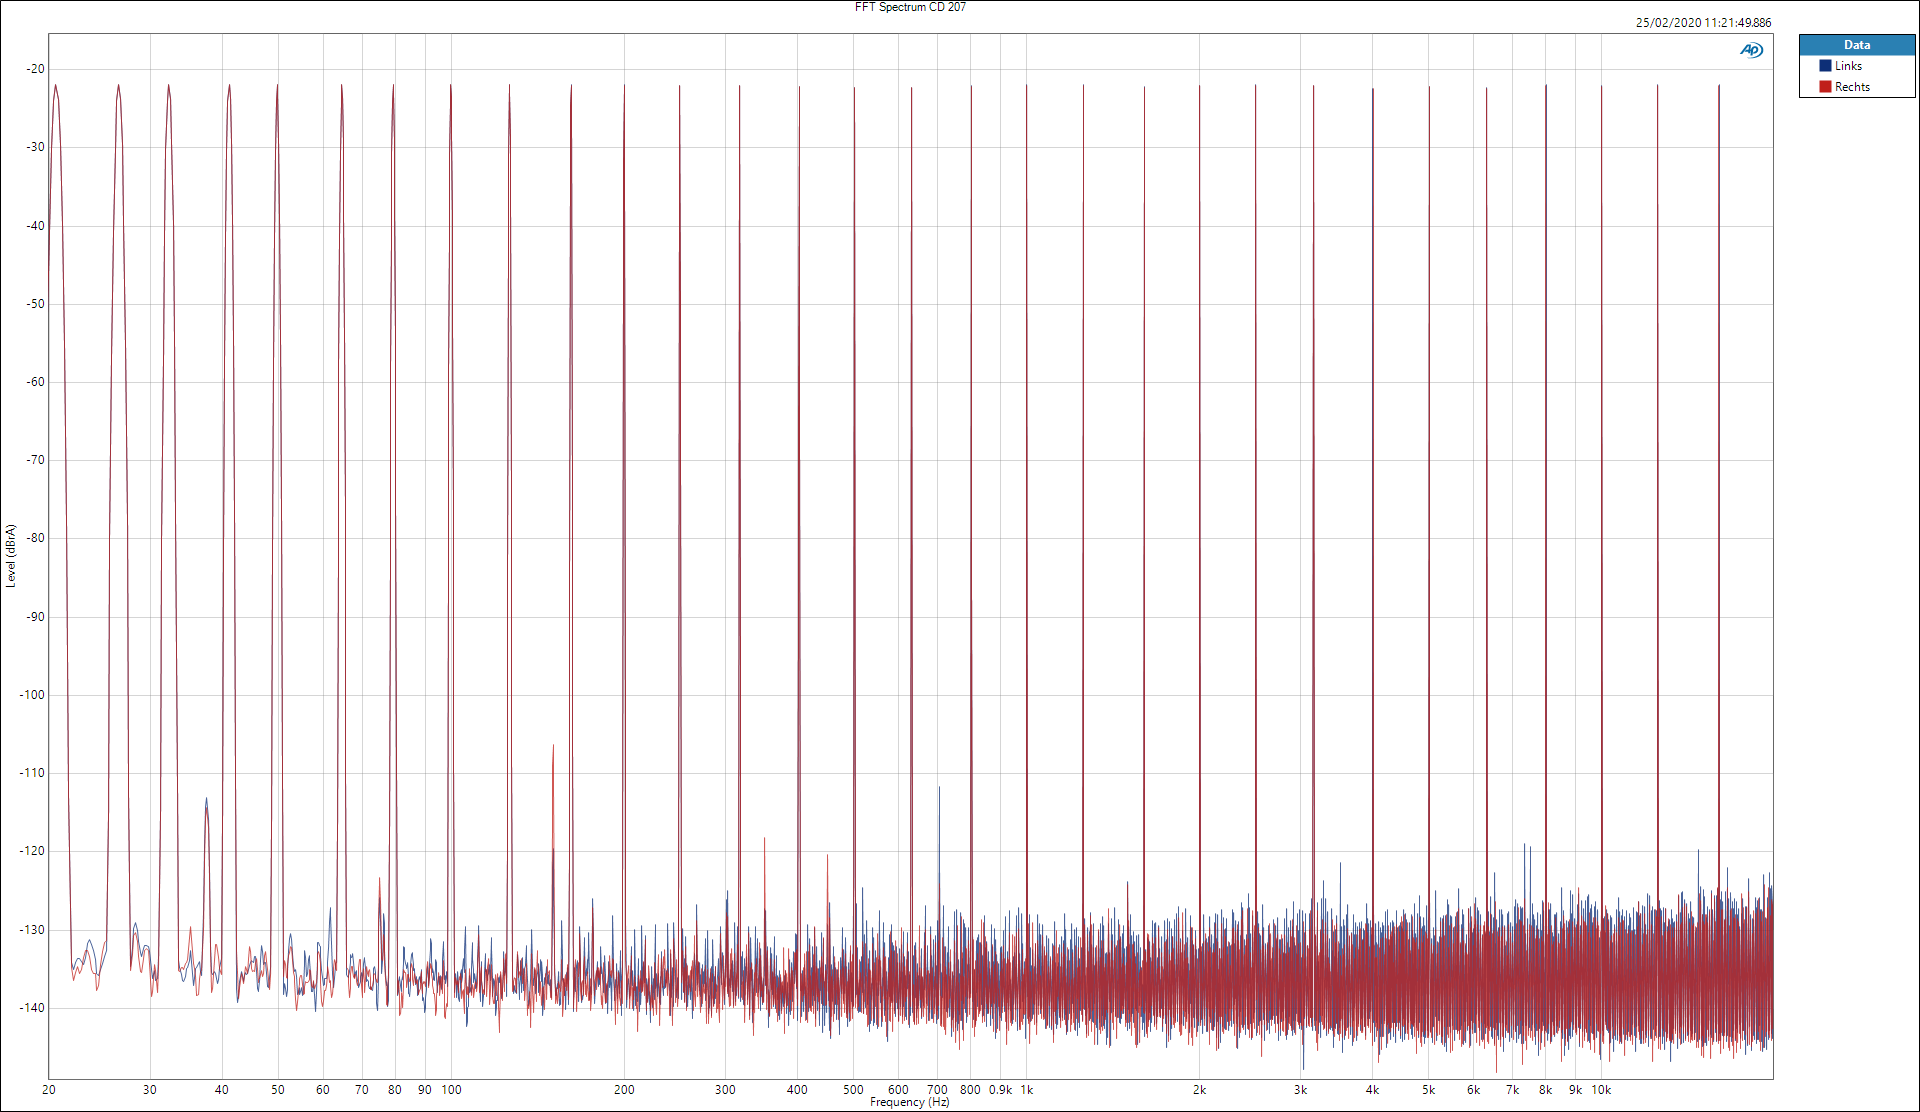Select the Rechts trace label in legend
Image resolution: width=1920 pixels, height=1112 pixels.
pos(1852,87)
